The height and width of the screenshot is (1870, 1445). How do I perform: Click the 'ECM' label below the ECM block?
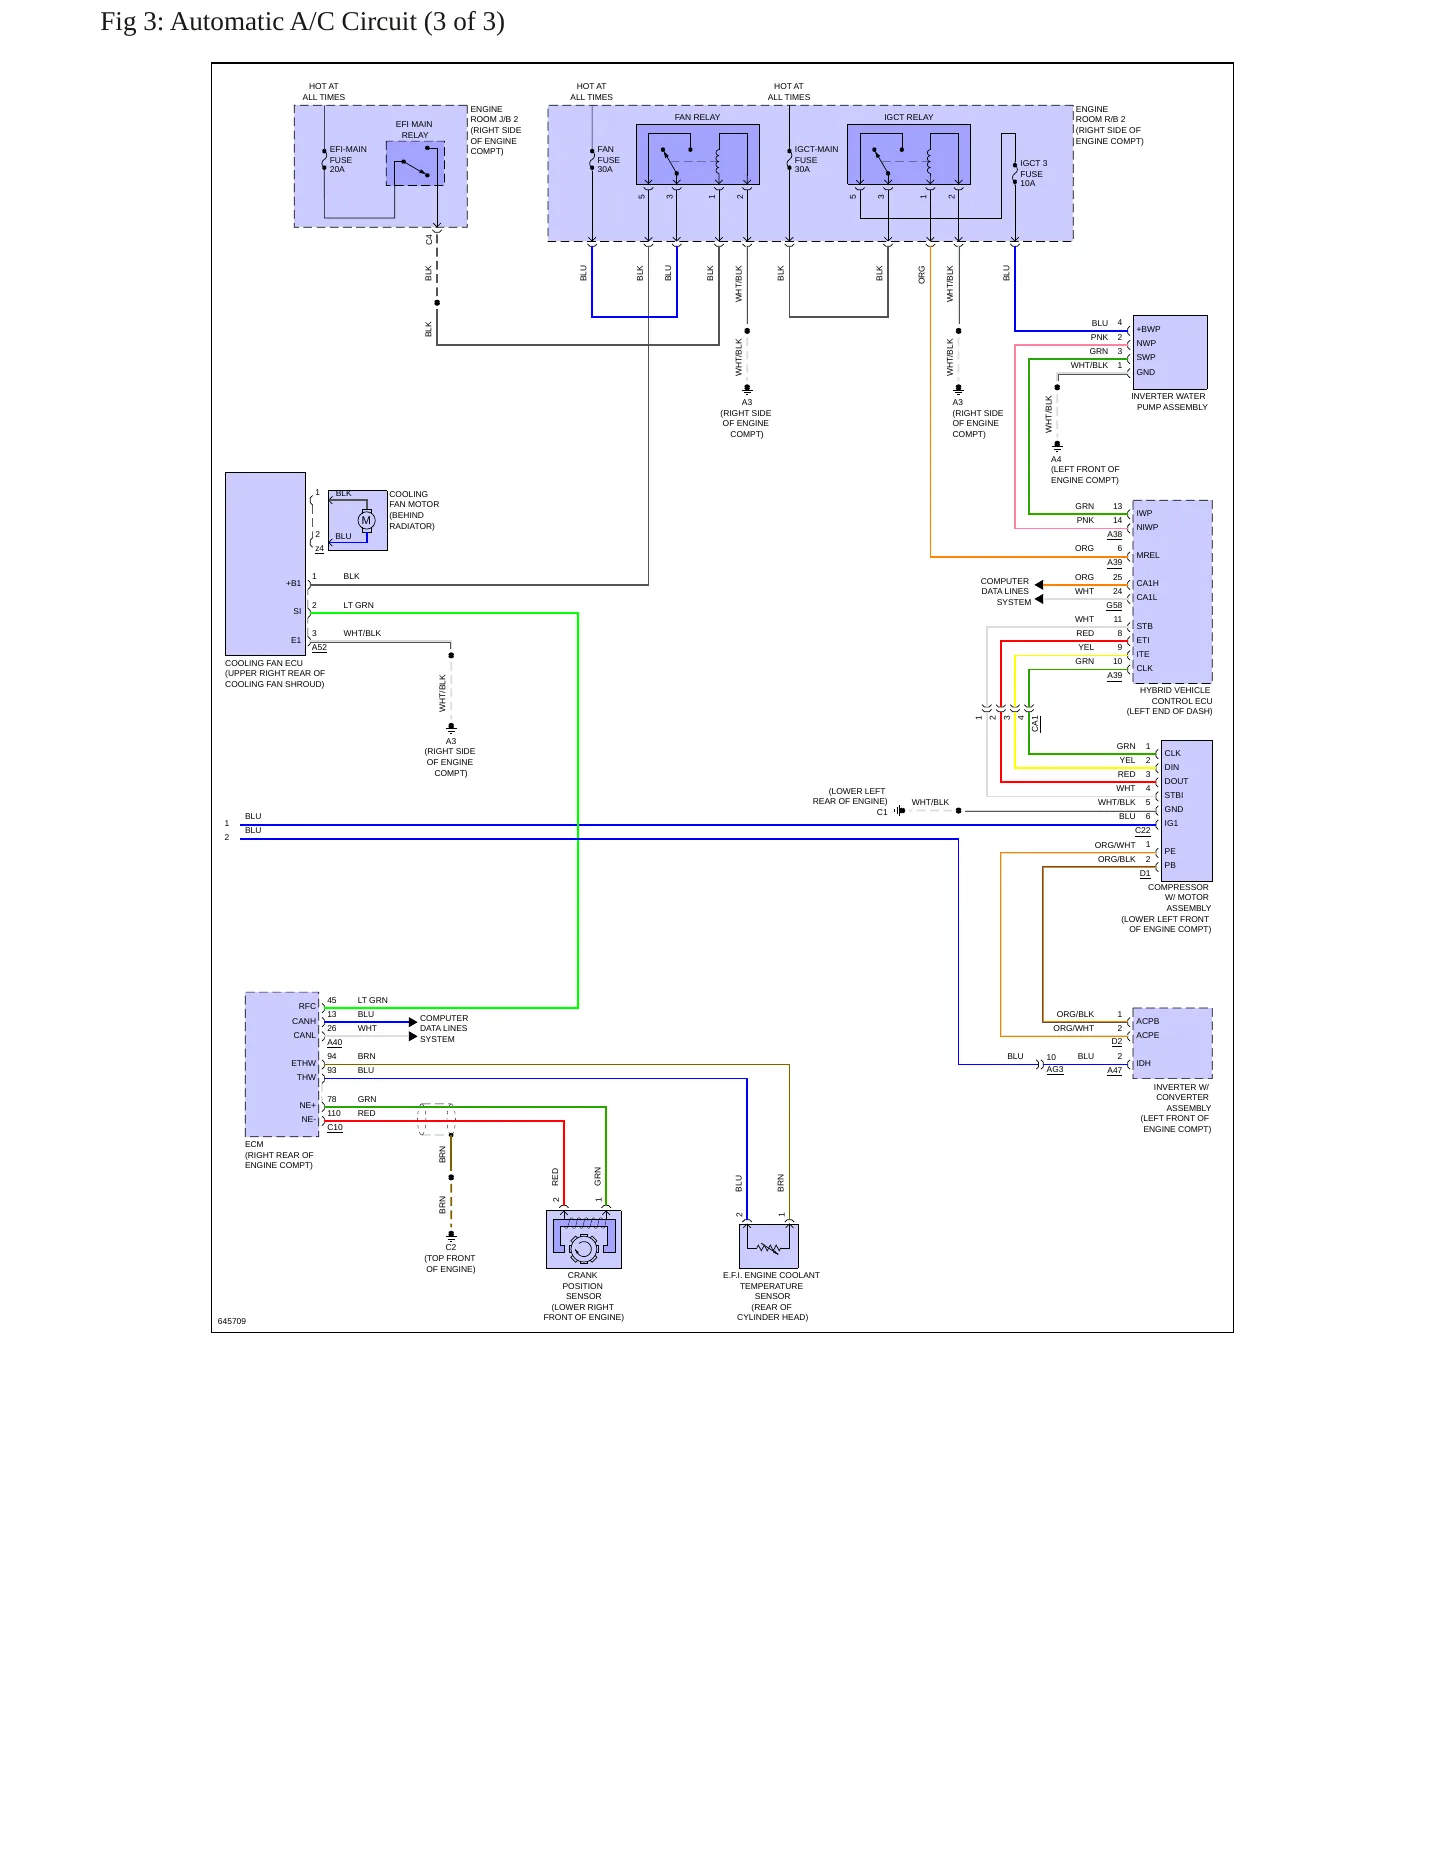[x=254, y=1144]
